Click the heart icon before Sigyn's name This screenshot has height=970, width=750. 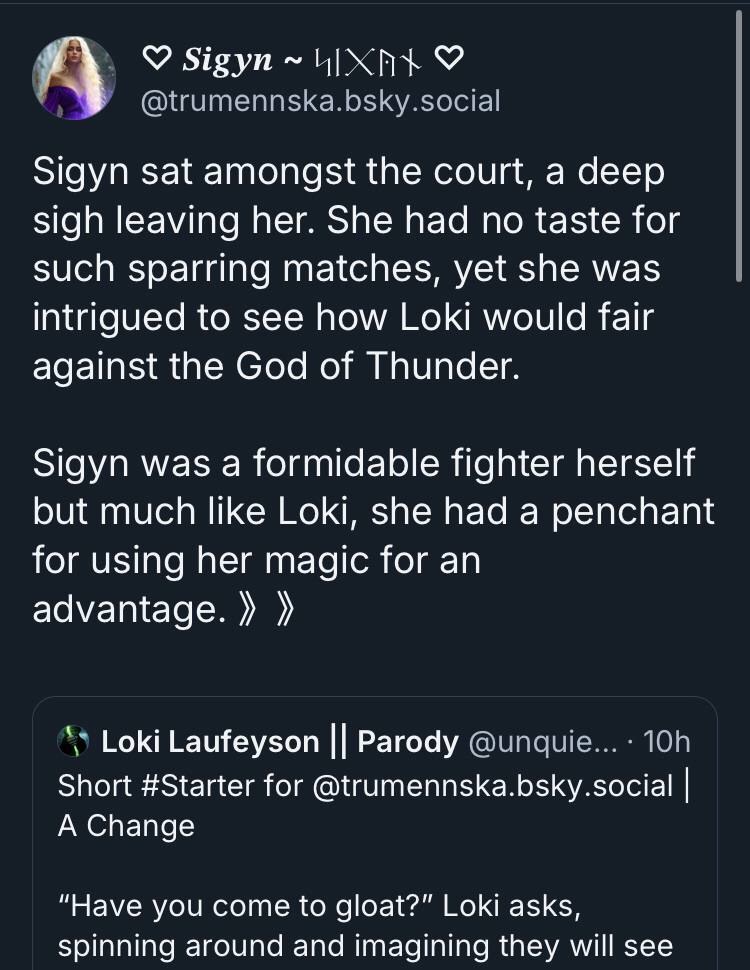157,62
